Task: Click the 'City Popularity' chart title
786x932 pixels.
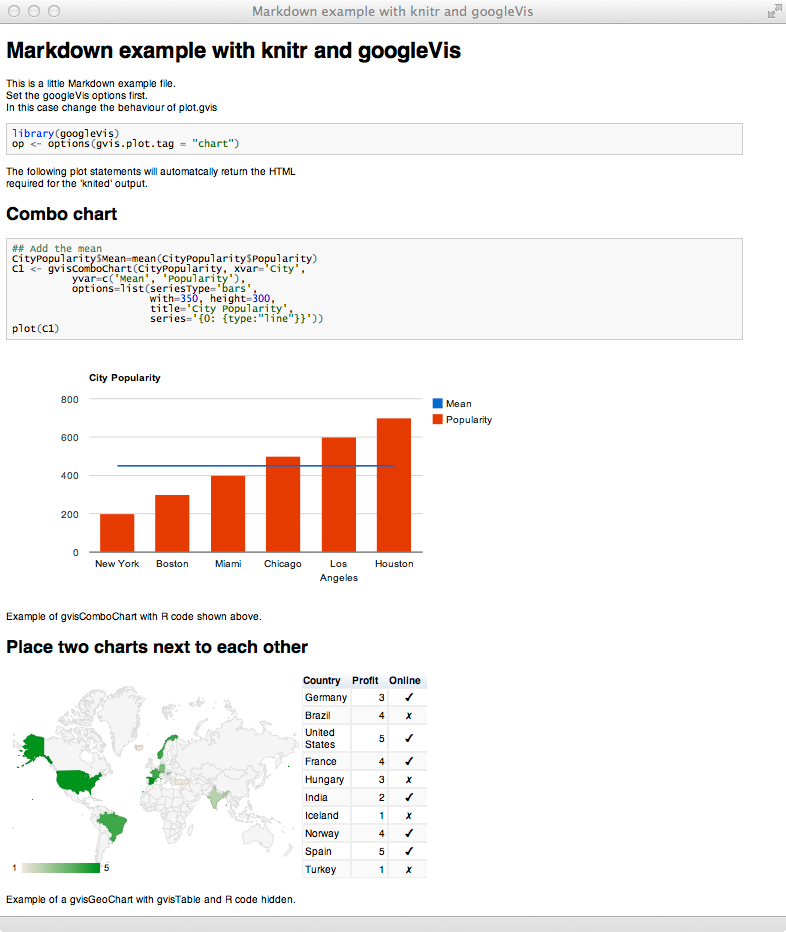Action: (x=125, y=378)
